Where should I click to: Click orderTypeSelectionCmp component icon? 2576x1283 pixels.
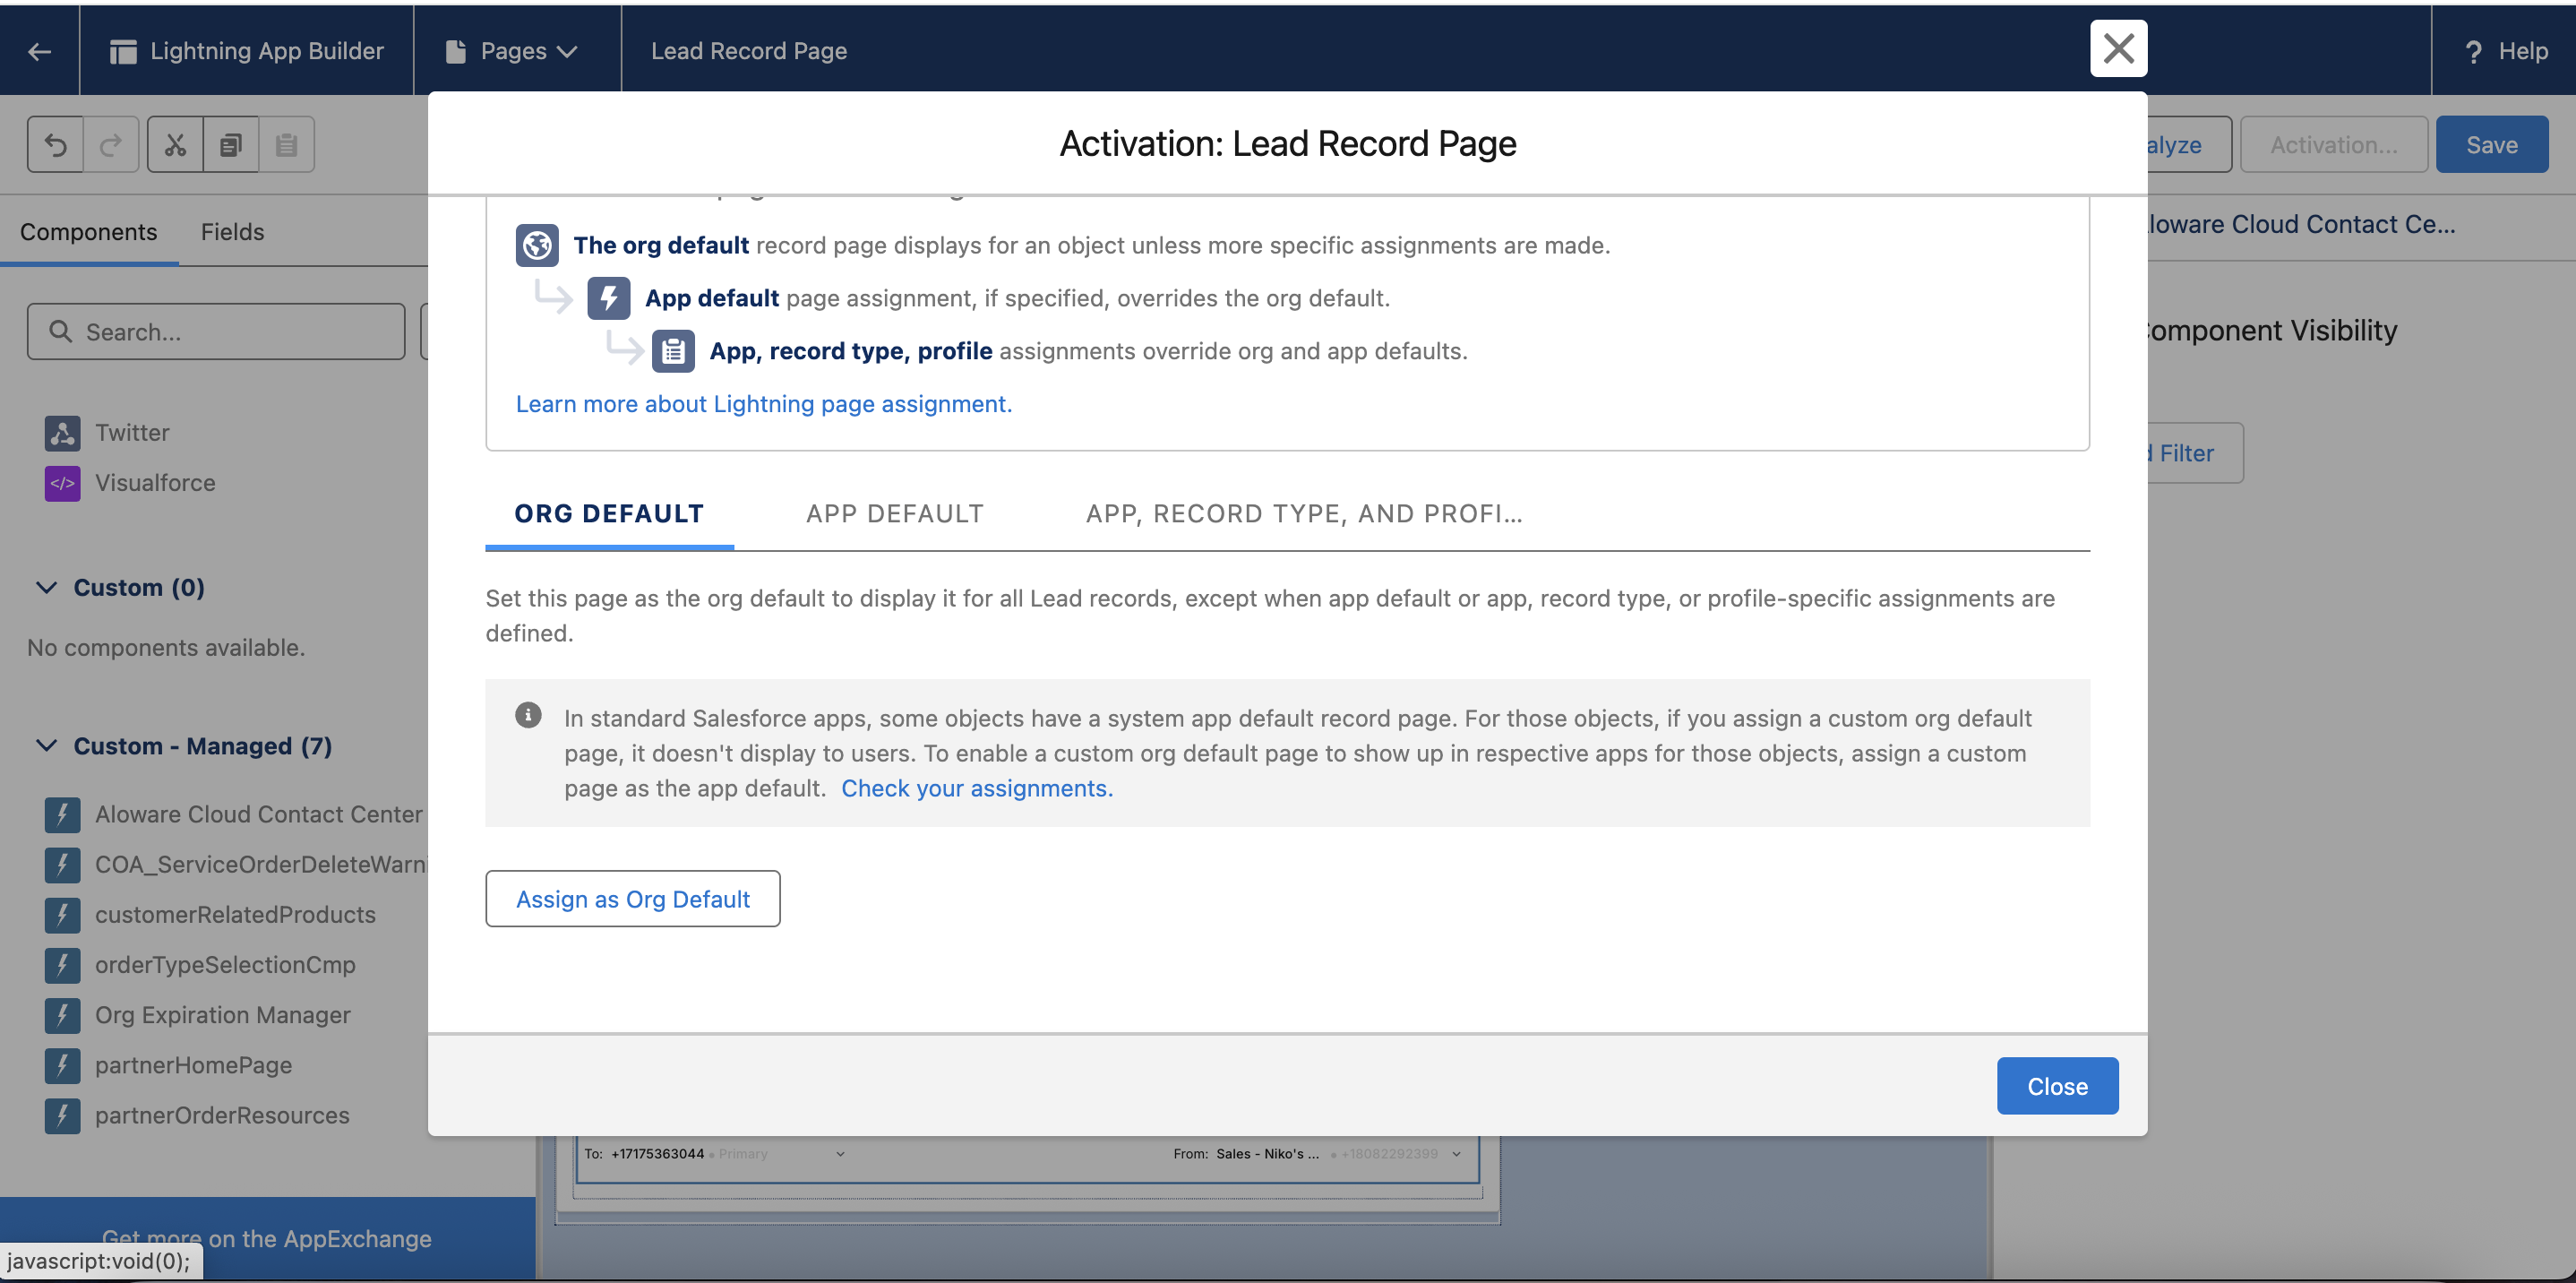[x=62, y=964]
